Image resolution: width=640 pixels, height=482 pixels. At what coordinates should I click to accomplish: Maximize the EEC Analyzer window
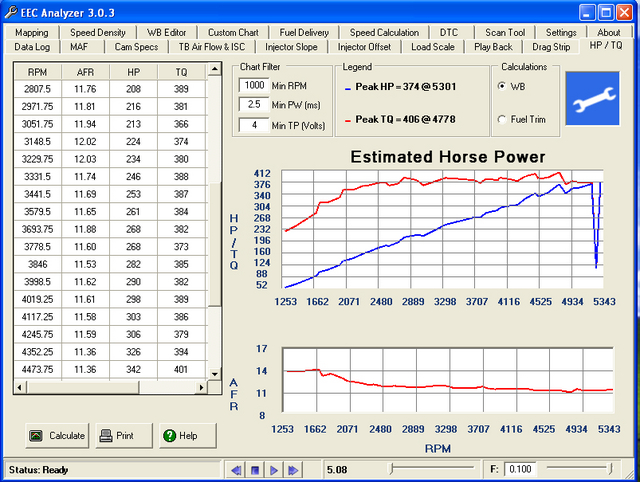(606, 13)
